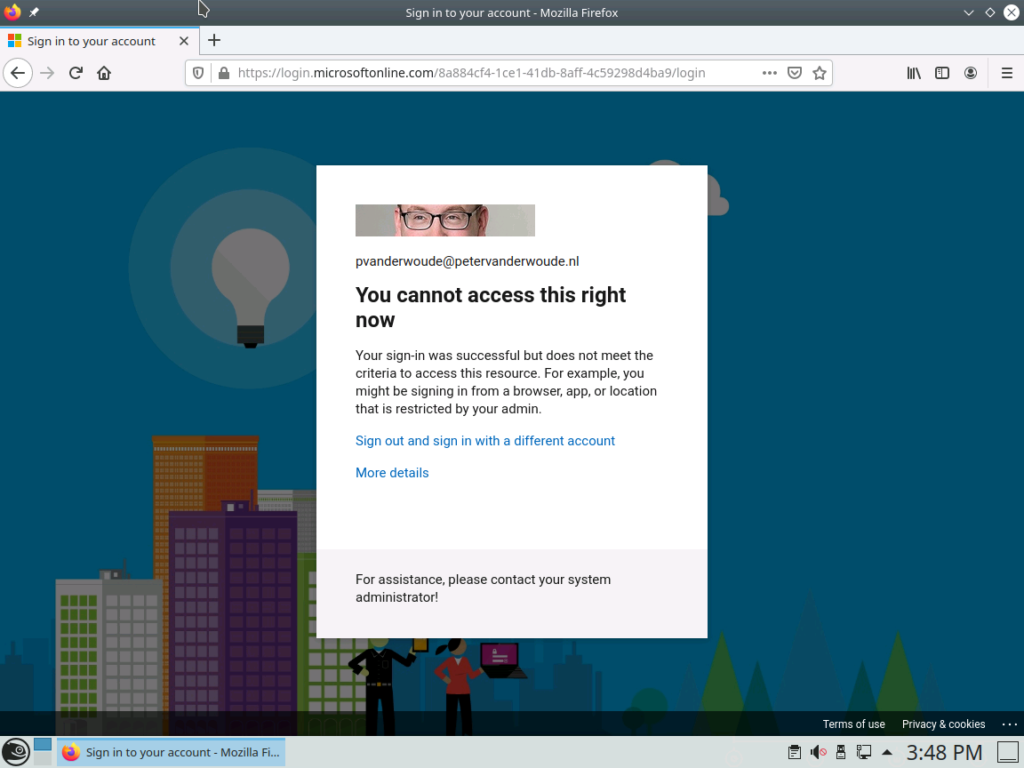Open the page actions three-dot menu
1024x768 pixels.
pyautogui.click(x=769, y=73)
